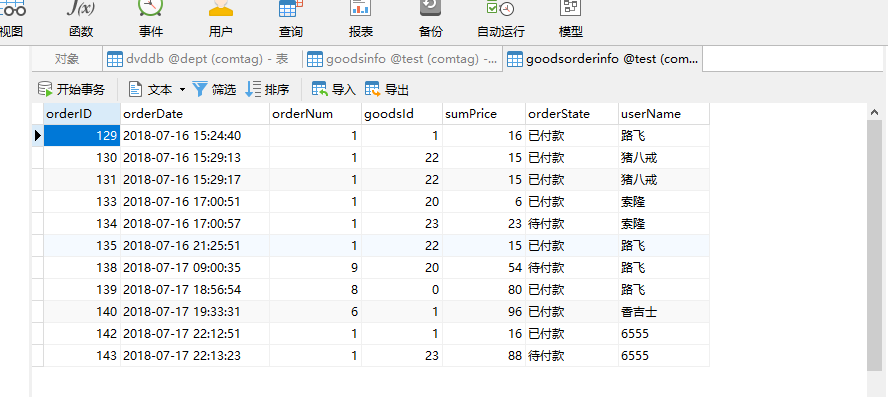Switch to the 对象 tab
This screenshot has height=397, width=888.
tap(67, 59)
